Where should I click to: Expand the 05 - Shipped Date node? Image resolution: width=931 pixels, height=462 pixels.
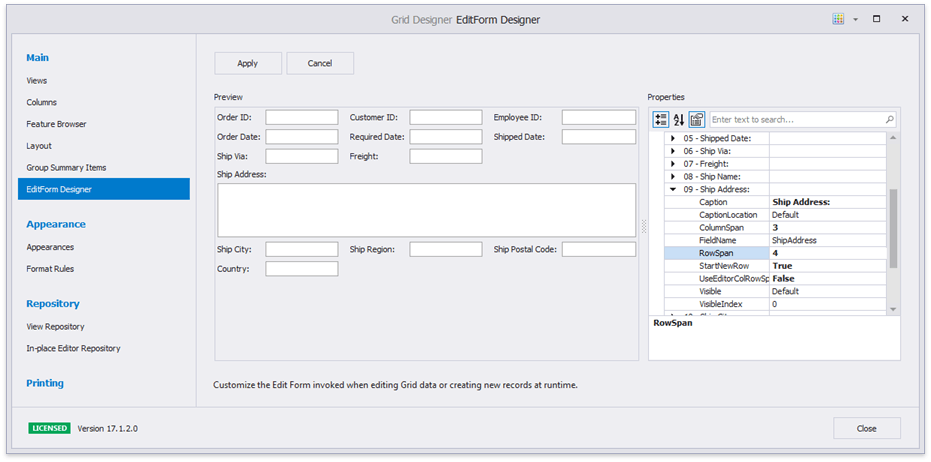pos(673,138)
